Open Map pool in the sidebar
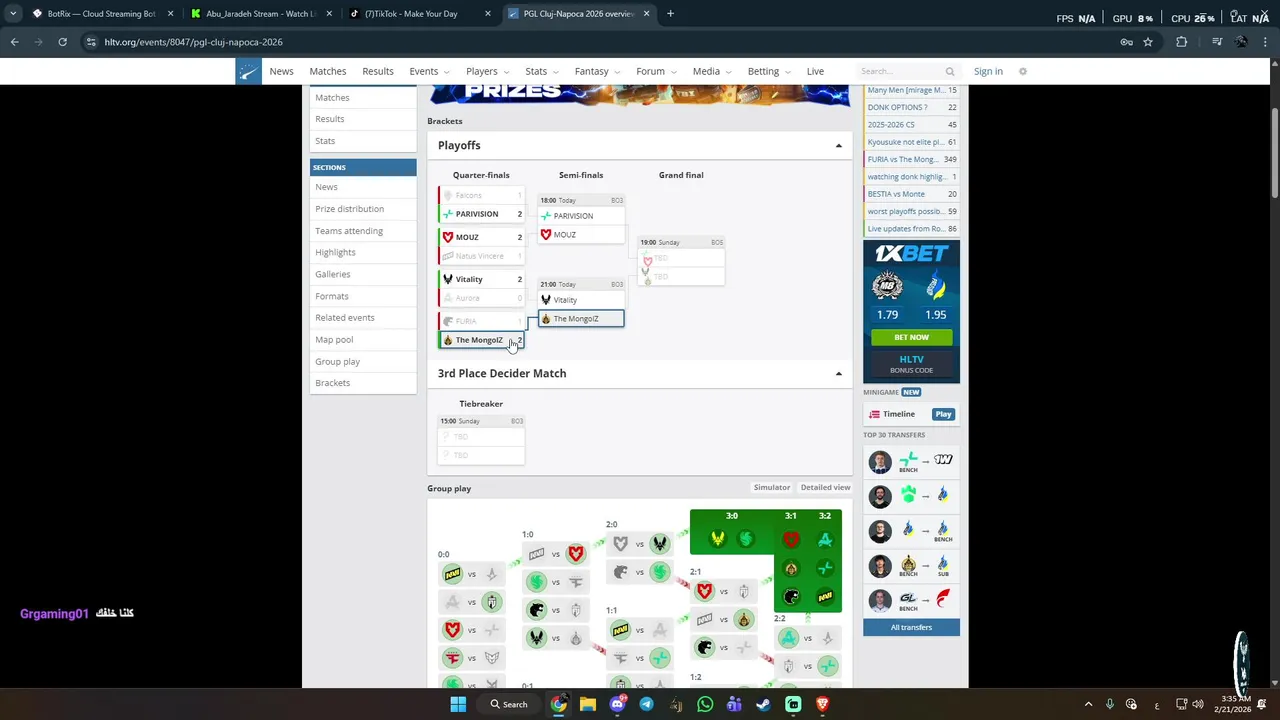 (x=334, y=340)
